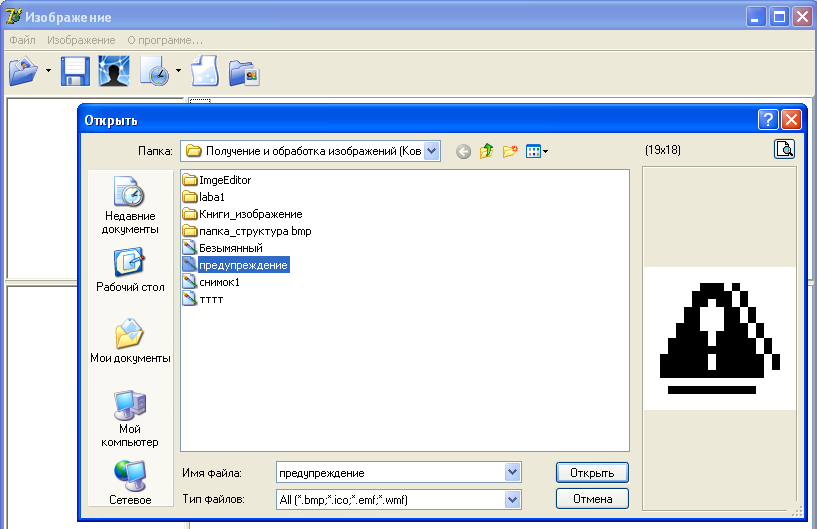Select the ImgeEditor folder
Viewport: 817px width, 529px height.
click(x=217, y=180)
